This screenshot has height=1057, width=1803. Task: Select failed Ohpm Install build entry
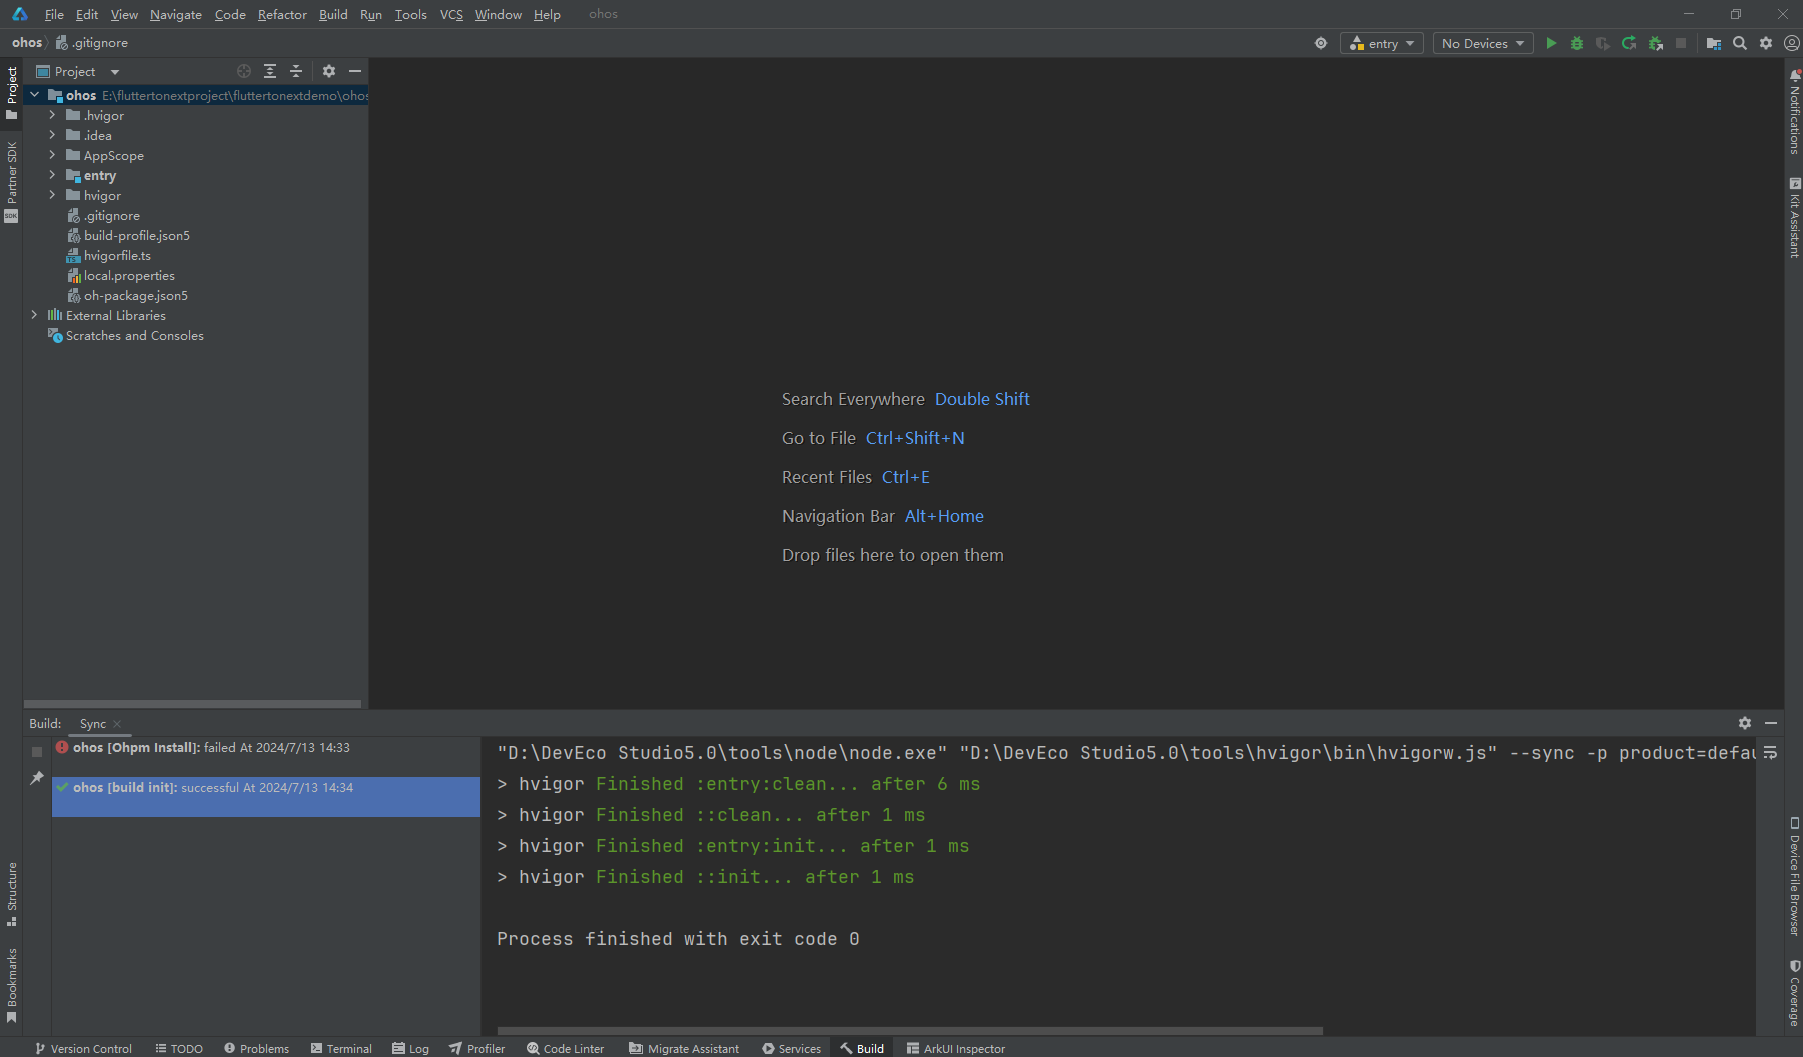(266, 747)
